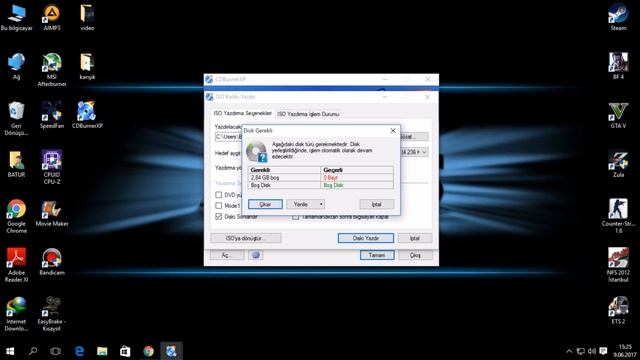Screen dimensions: 640x360
Task: Toggle the Mode1 checkbox
Action: [219, 205]
